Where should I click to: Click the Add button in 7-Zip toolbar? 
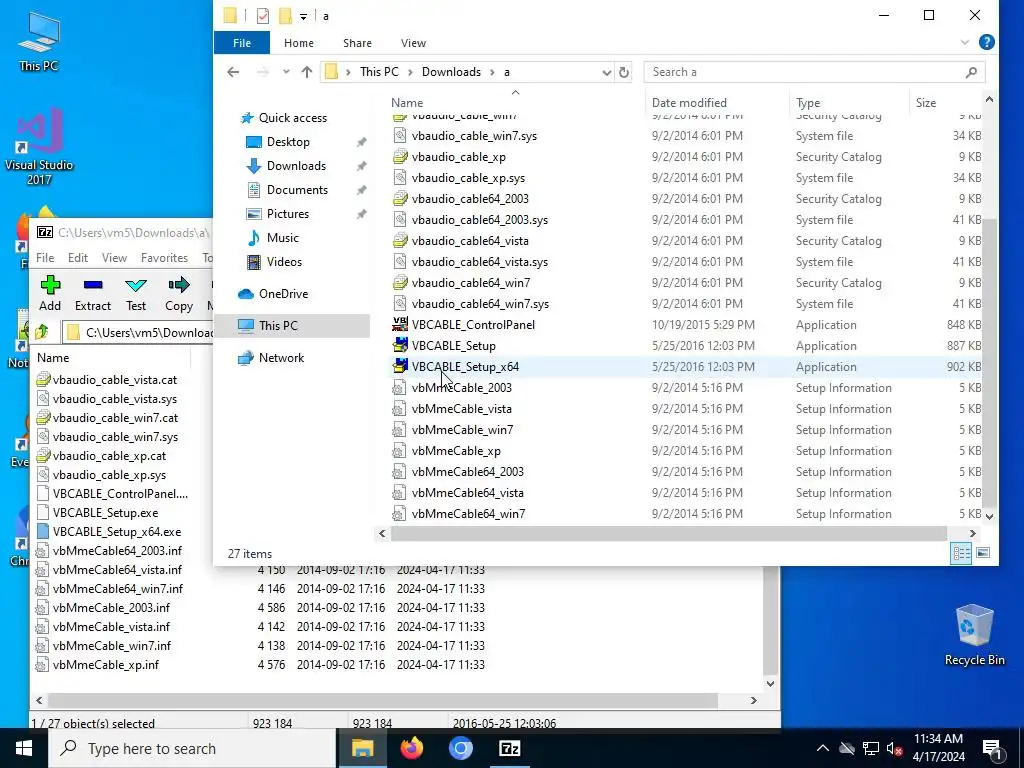pyautogui.click(x=50, y=293)
